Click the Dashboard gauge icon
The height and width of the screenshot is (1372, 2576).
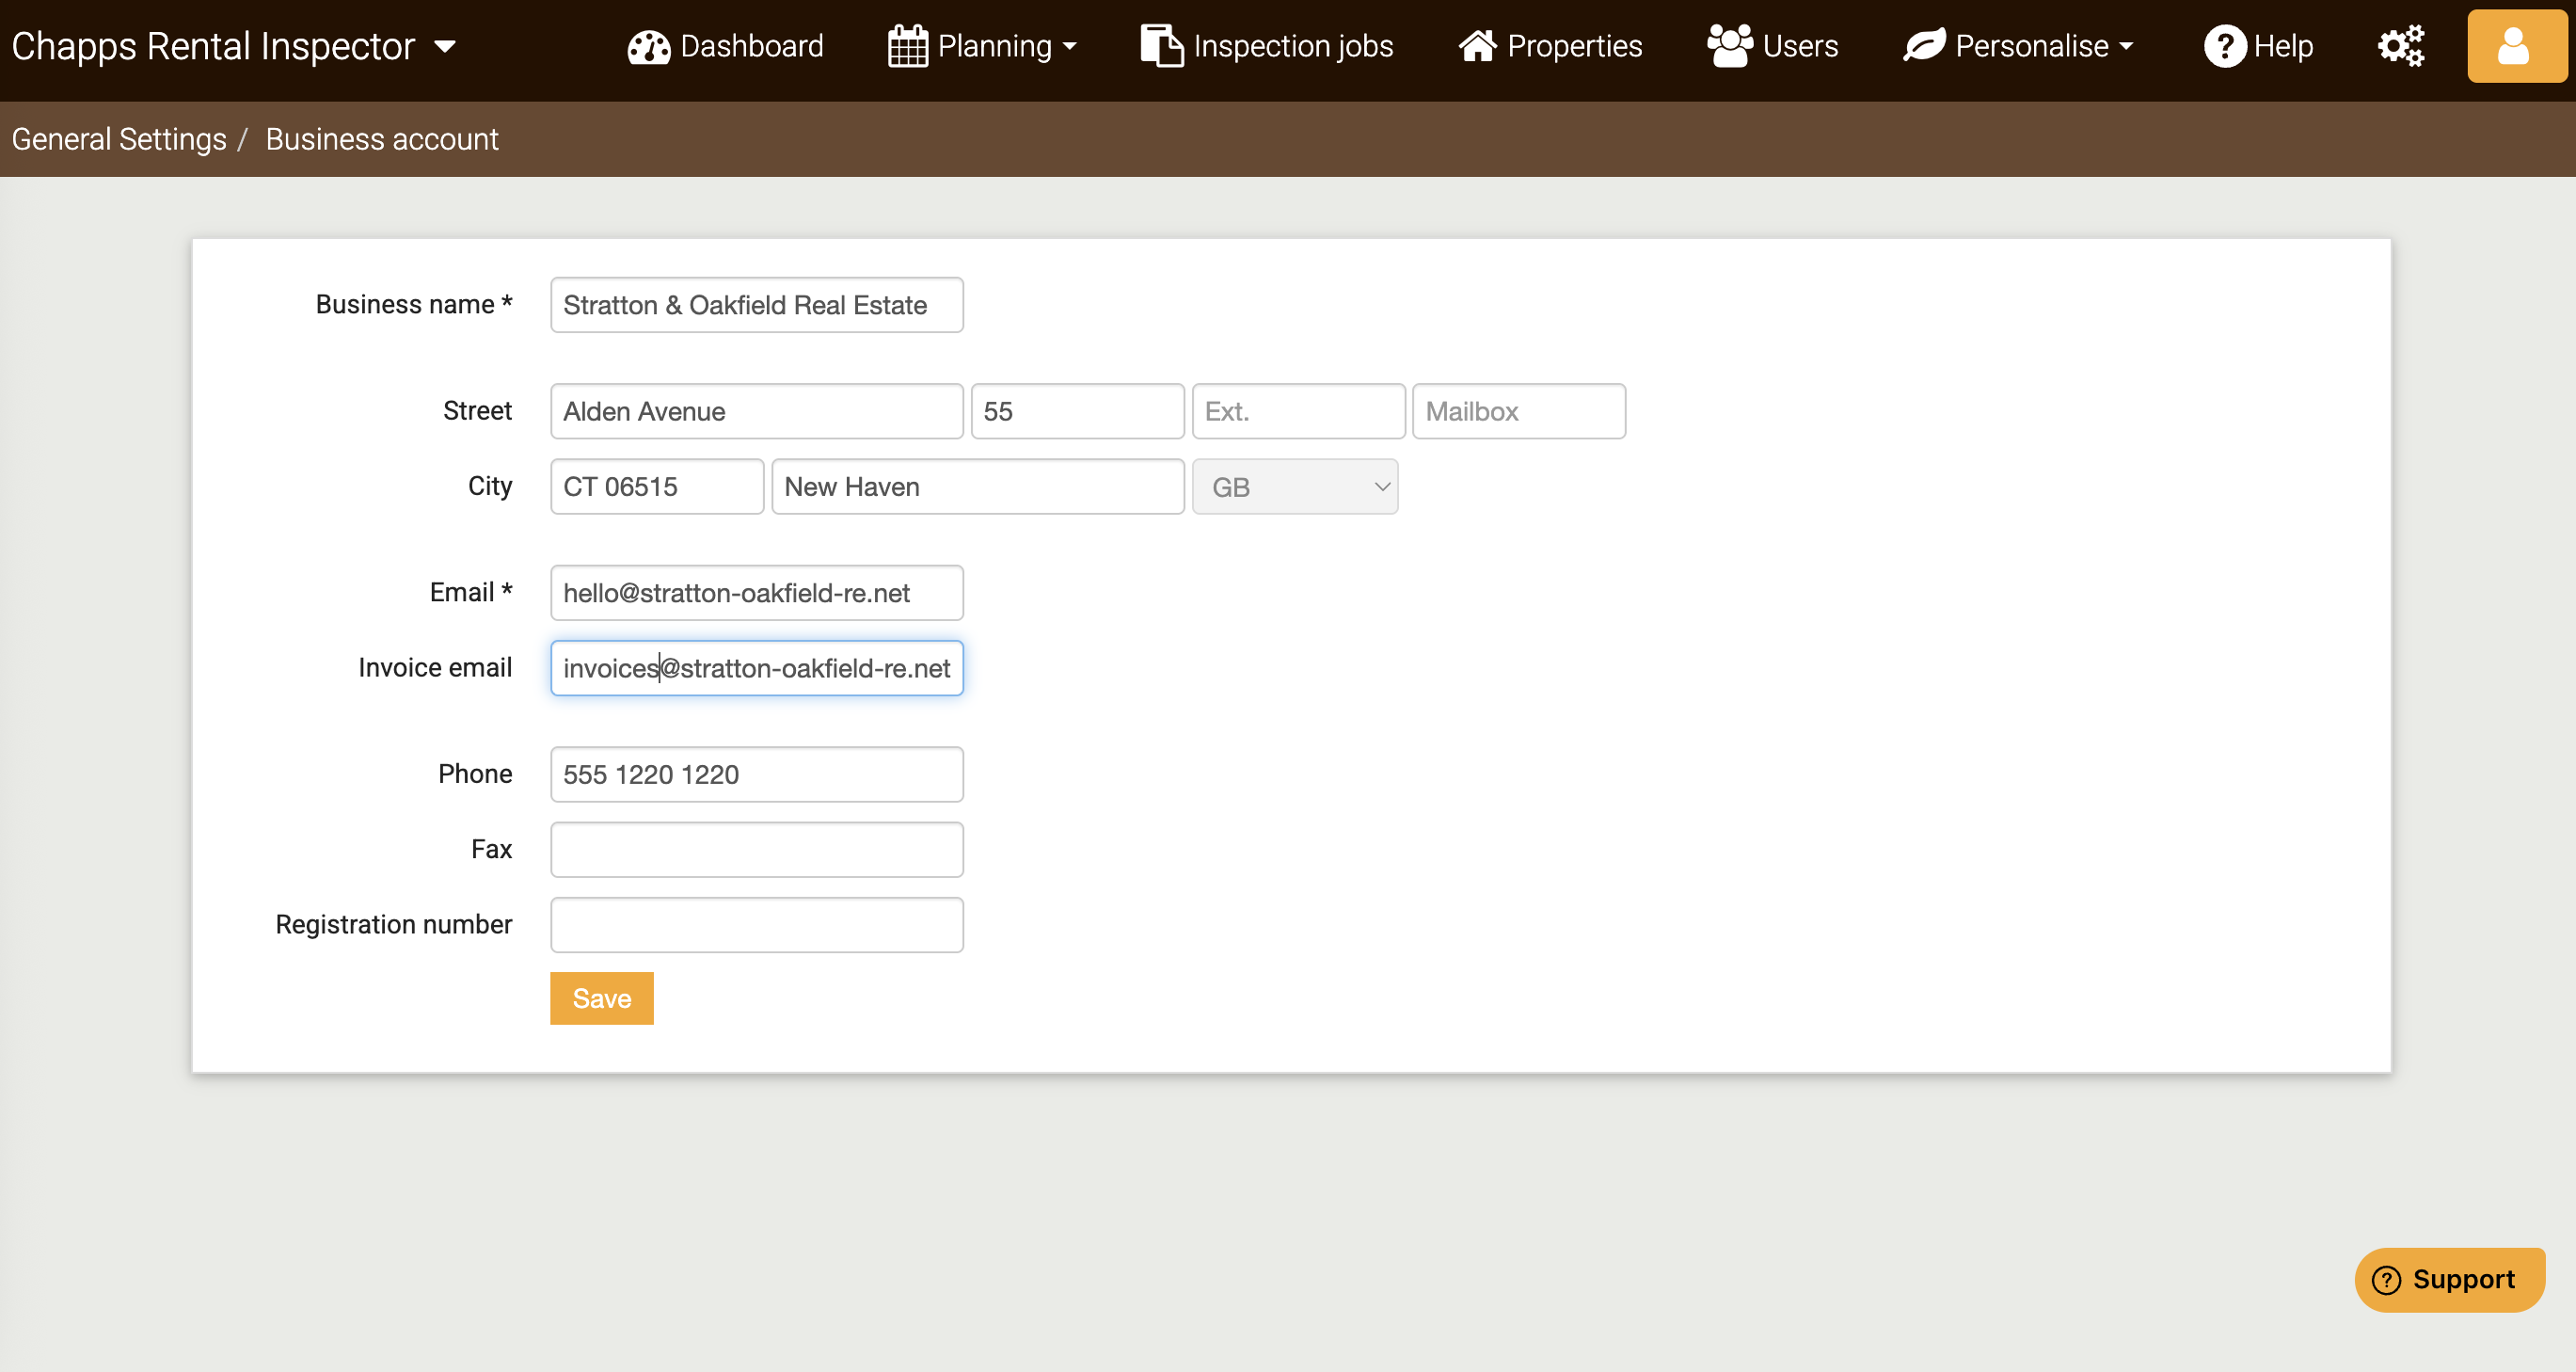[648, 47]
